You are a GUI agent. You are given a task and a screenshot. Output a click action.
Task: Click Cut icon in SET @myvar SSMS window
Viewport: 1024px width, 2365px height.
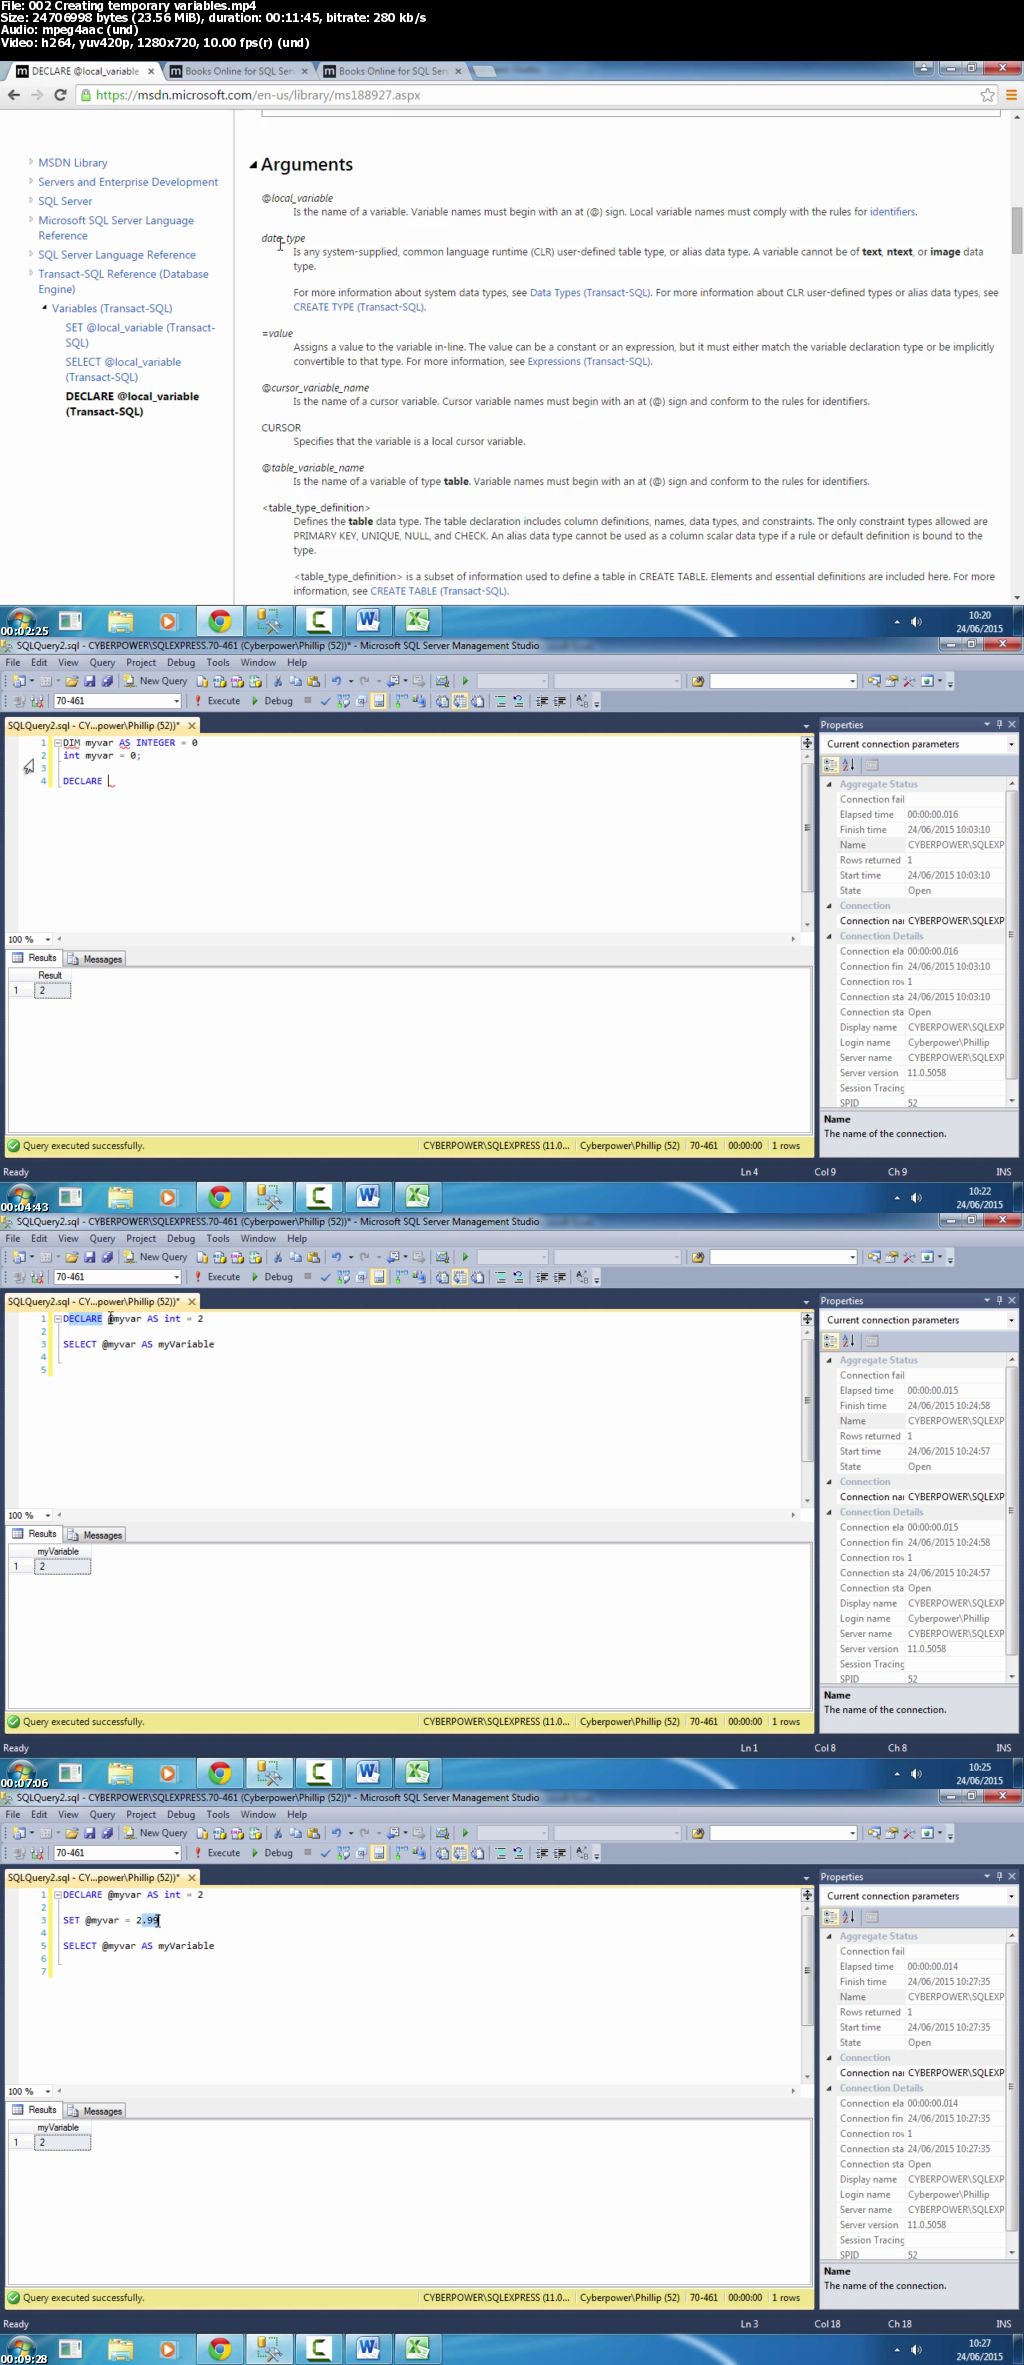pos(278,1833)
